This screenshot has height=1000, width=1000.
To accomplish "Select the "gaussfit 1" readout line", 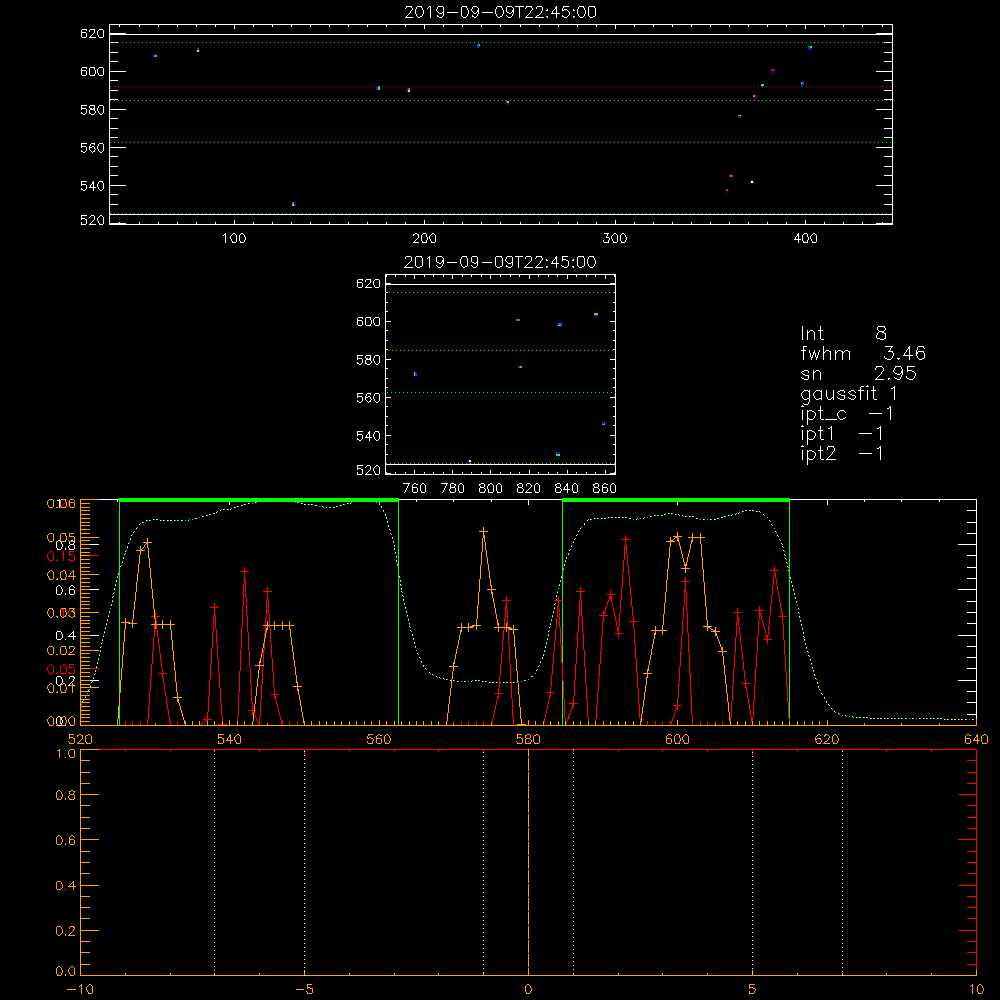I will click(849, 393).
